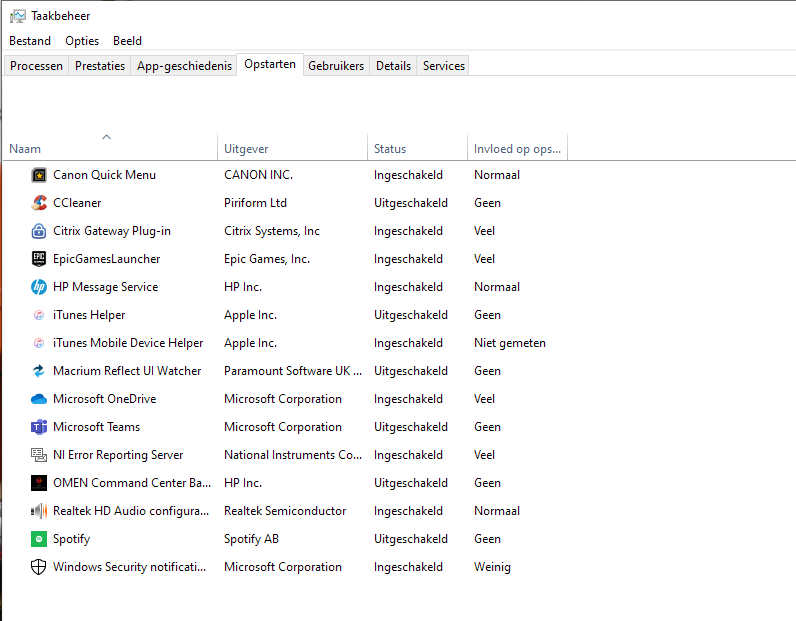Select iTunes Mobile Device Helper name
796x621 pixels.
[128, 343]
